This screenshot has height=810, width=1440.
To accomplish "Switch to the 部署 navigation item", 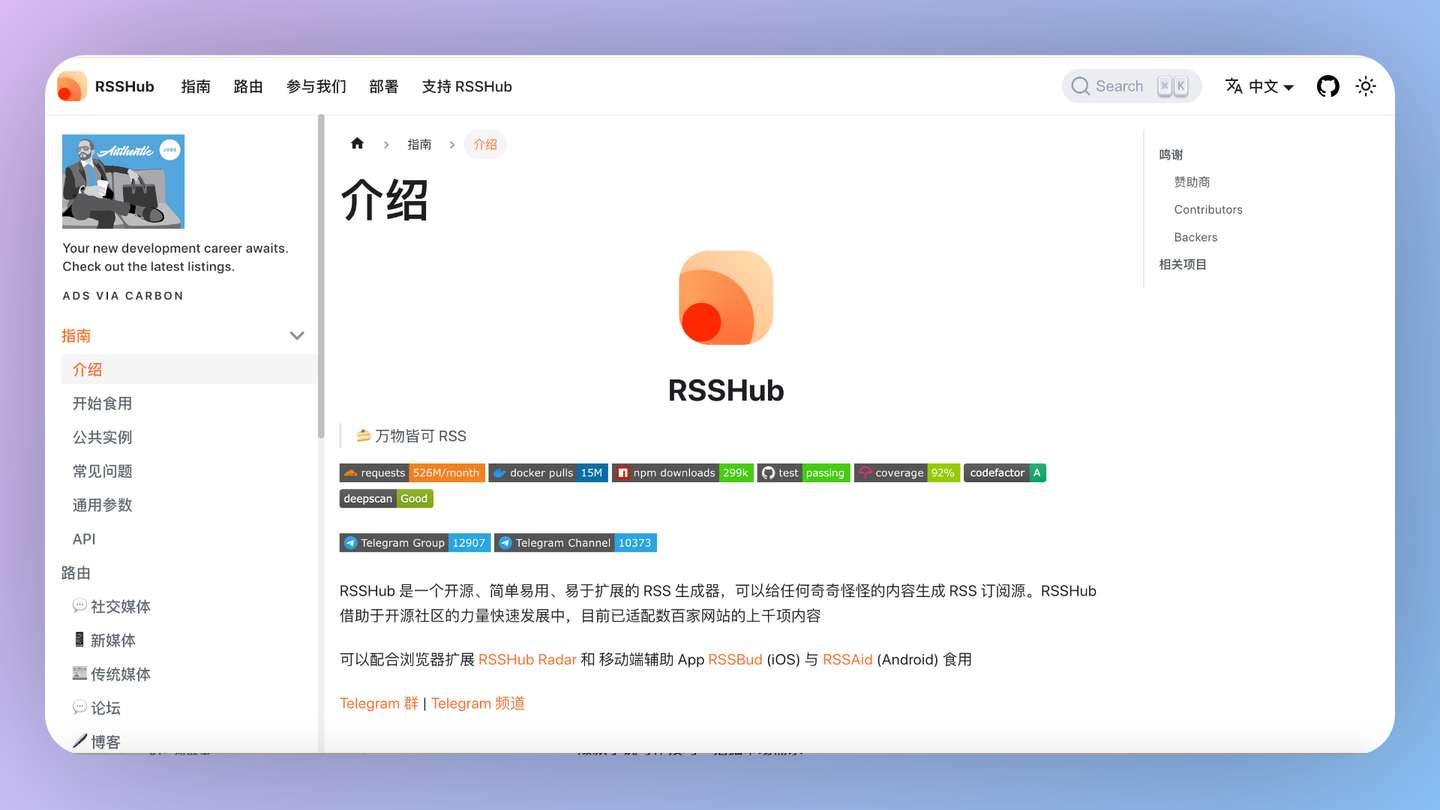I will pyautogui.click(x=384, y=86).
